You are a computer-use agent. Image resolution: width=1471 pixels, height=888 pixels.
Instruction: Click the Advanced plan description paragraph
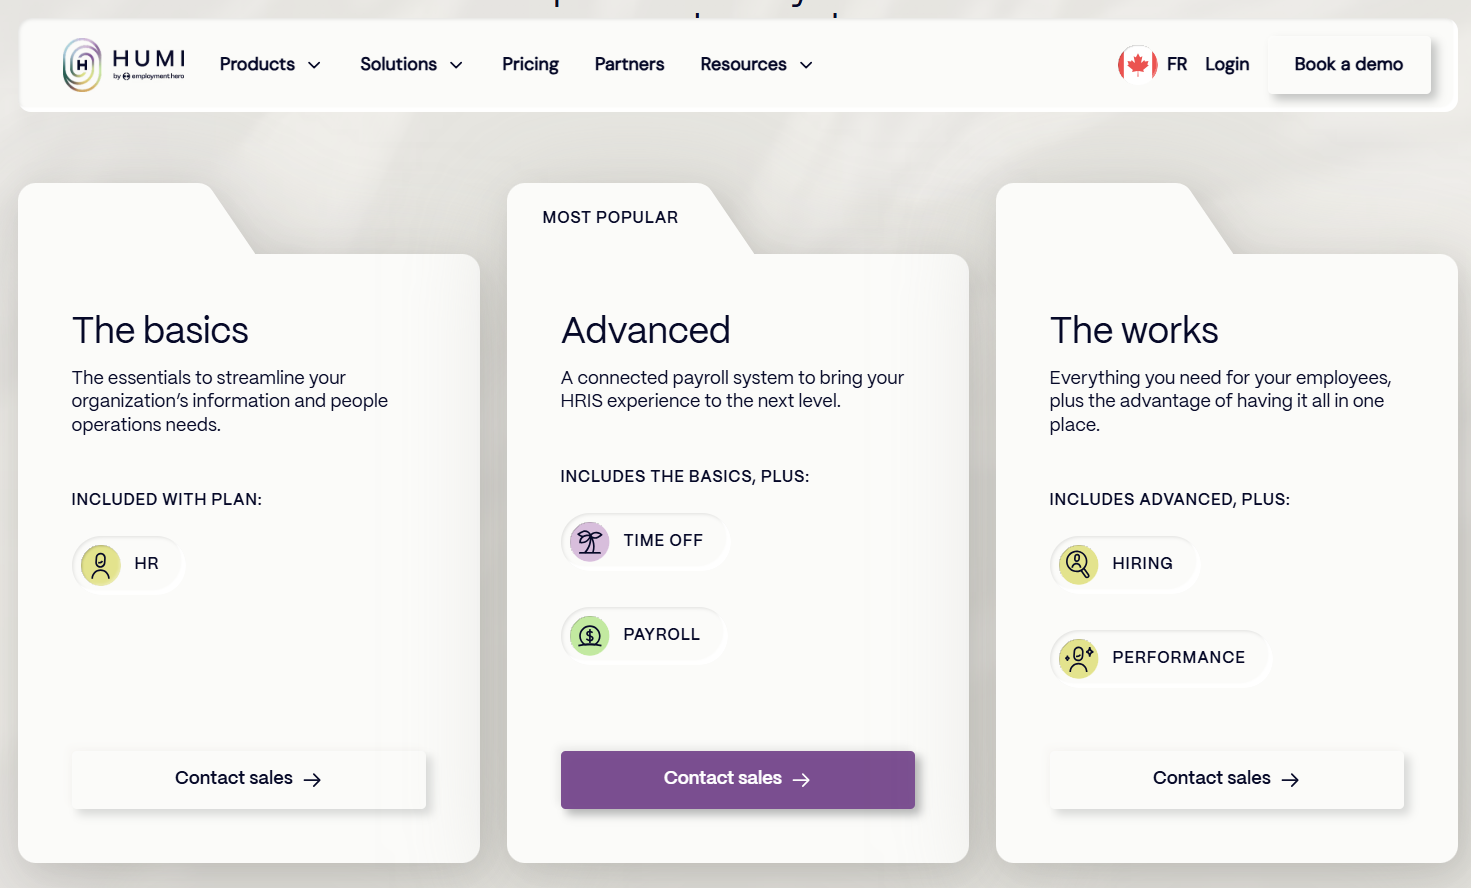[732, 389]
